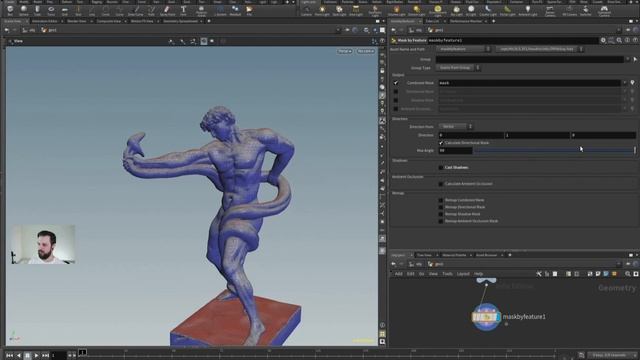Open the network editor Add menu

coord(398,274)
